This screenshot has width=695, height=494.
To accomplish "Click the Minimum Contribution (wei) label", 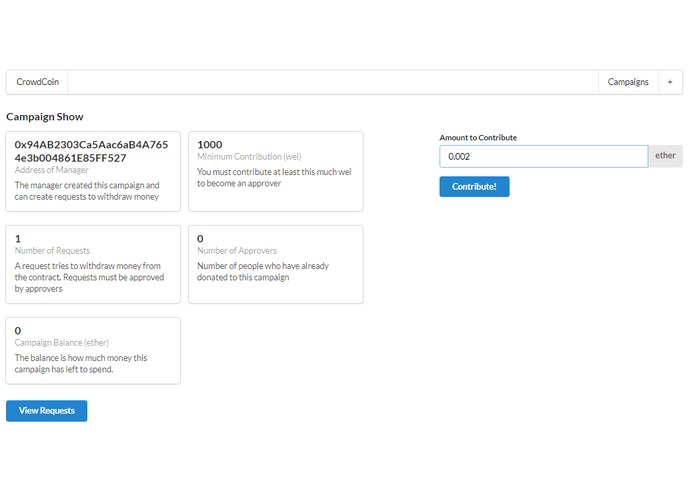I will (x=249, y=156).
